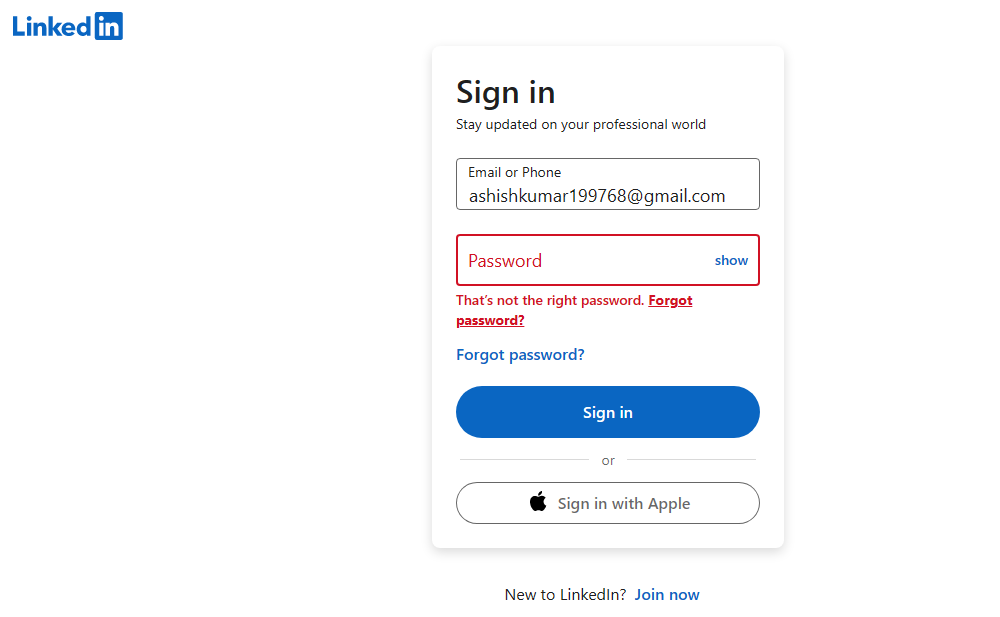Open the blue 'Forgot password?' link

[520, 354]
